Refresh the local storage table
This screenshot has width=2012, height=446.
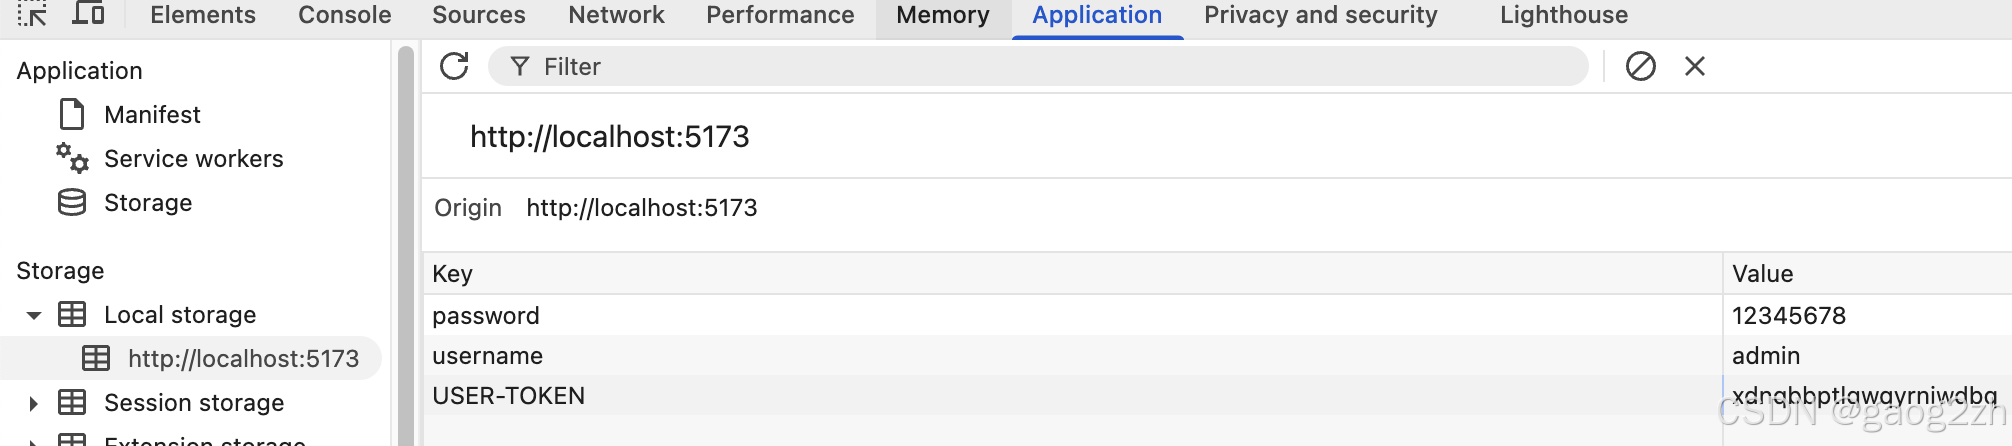(454, 67)
